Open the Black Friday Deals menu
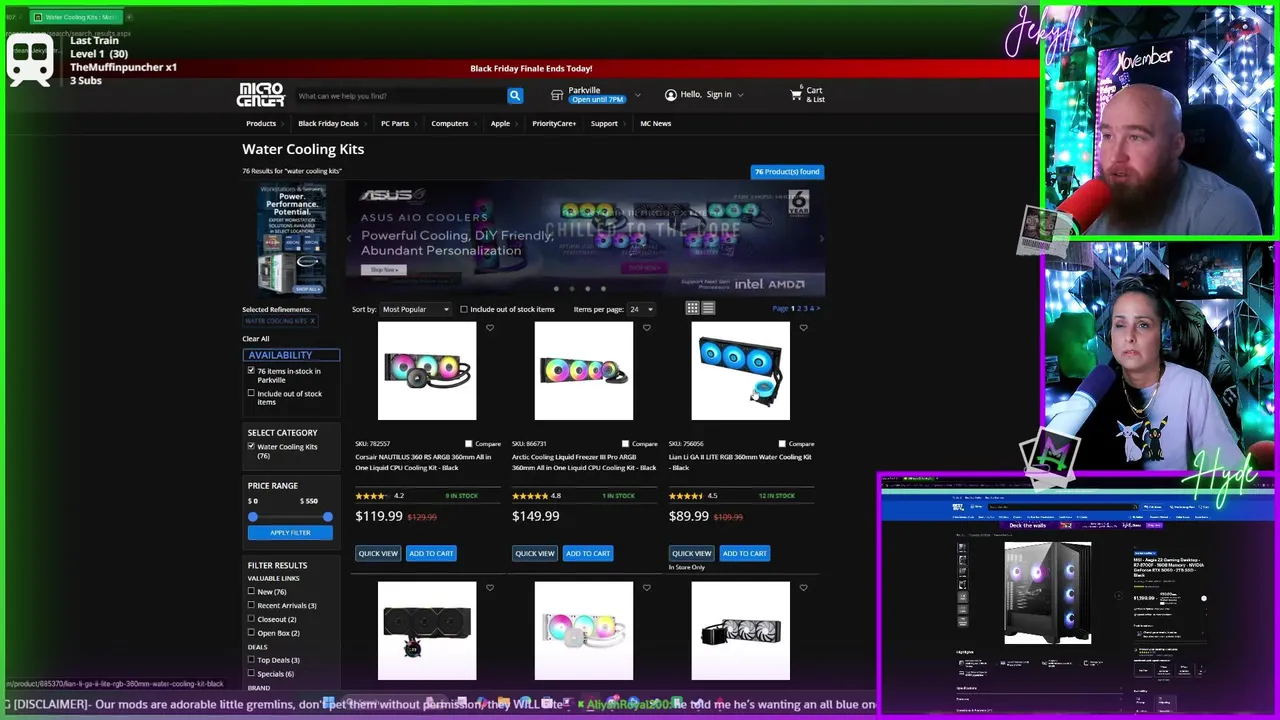This screenshot has width=1280, height=720. pos(331,123)
